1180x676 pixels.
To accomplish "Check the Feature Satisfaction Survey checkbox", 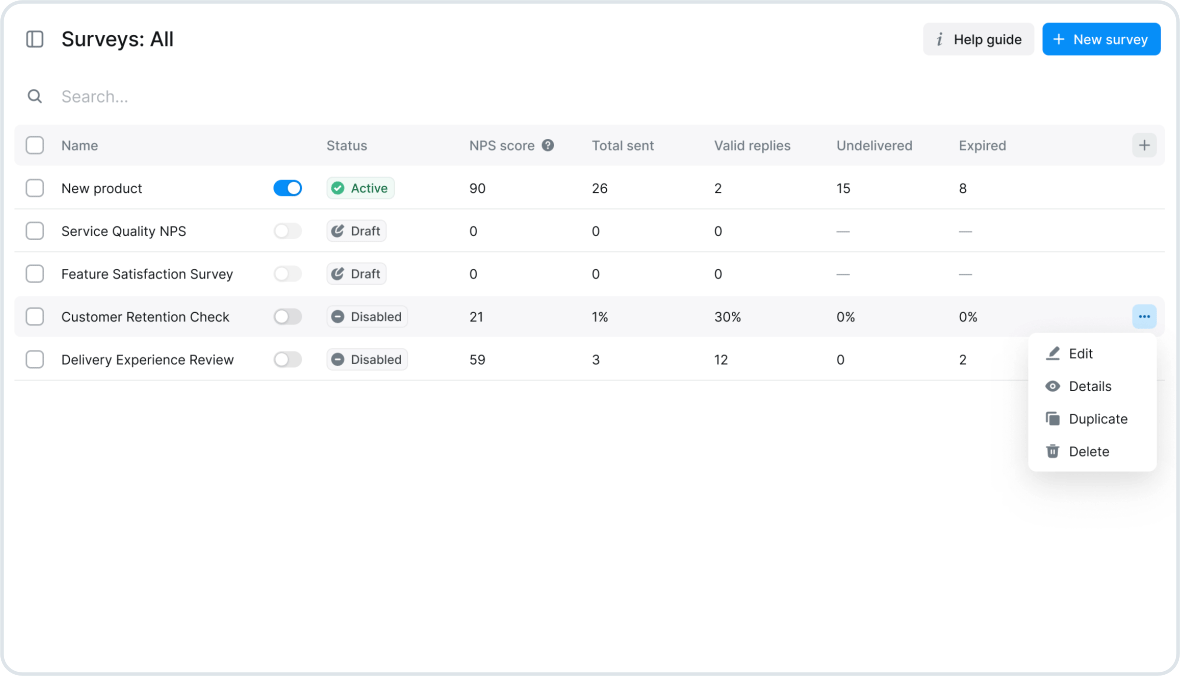I will [35, 274].
